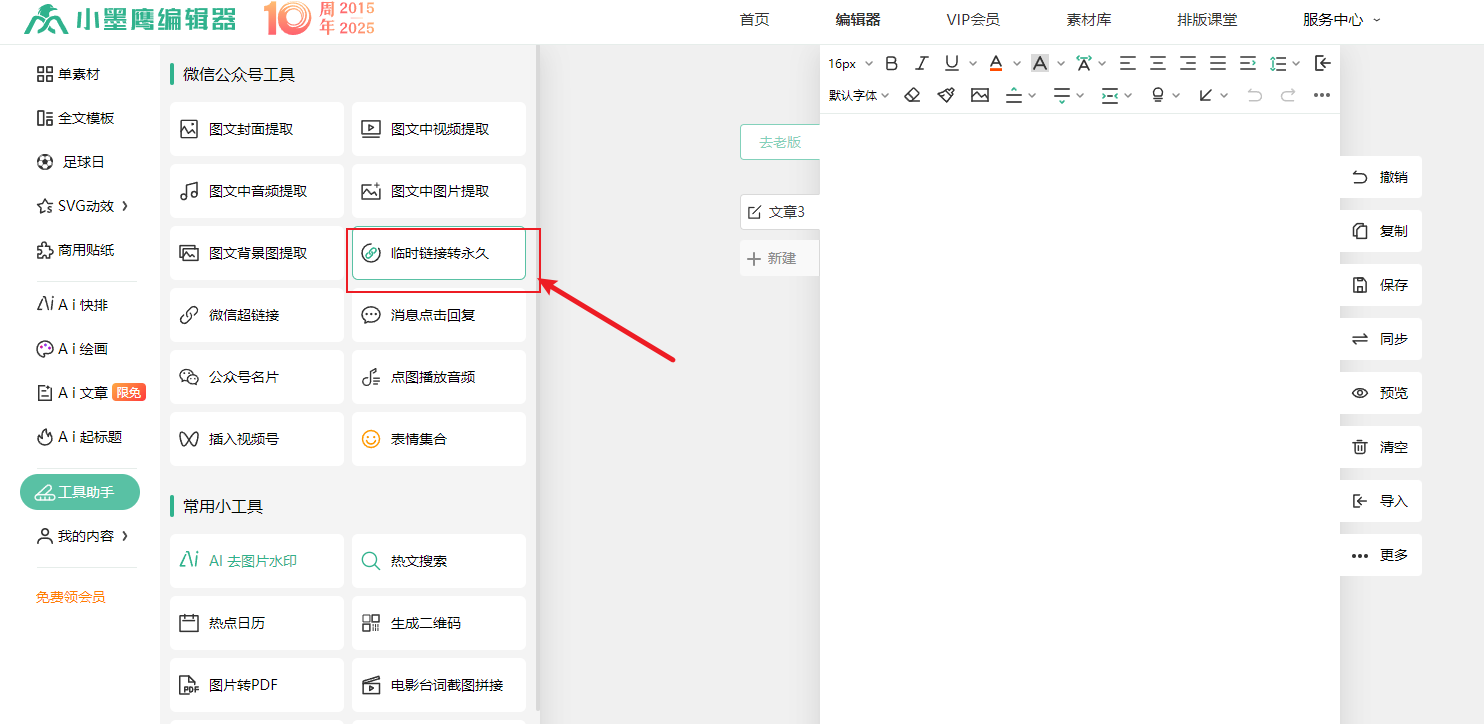Open the 公众号名片 tool
Screen dimensions: 1484x724
coord(256,377)
